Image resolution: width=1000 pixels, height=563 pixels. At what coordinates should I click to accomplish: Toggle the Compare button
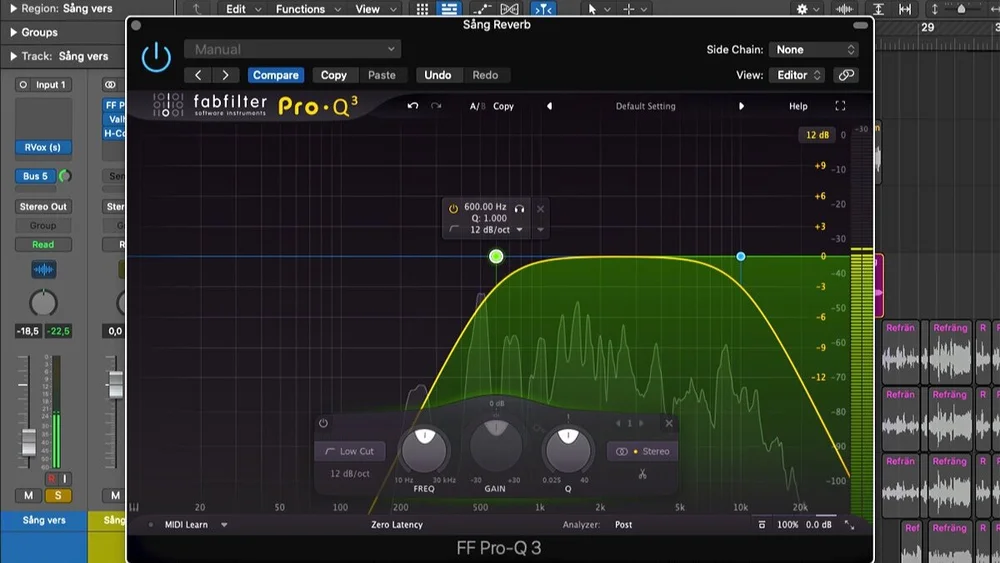pyautogui.click(x=276, y=75)
